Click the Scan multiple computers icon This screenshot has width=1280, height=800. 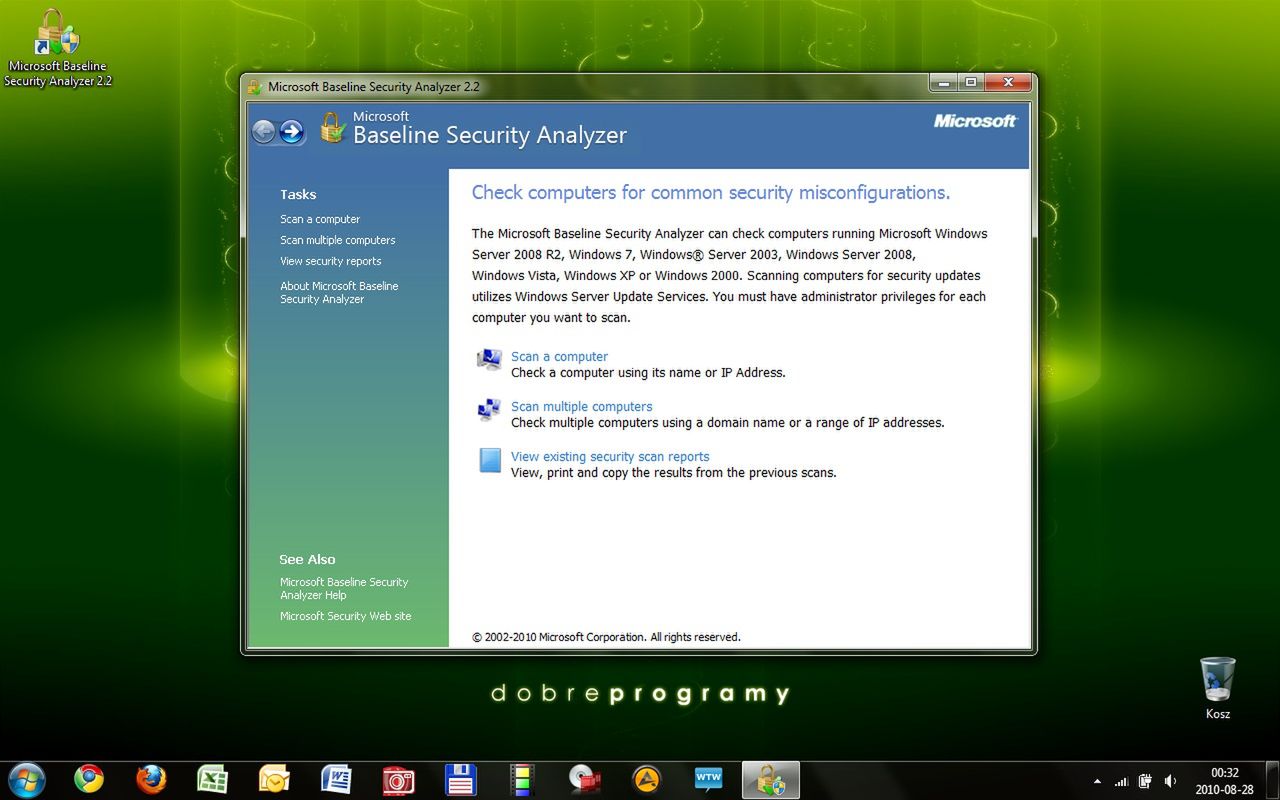point(489,410)
